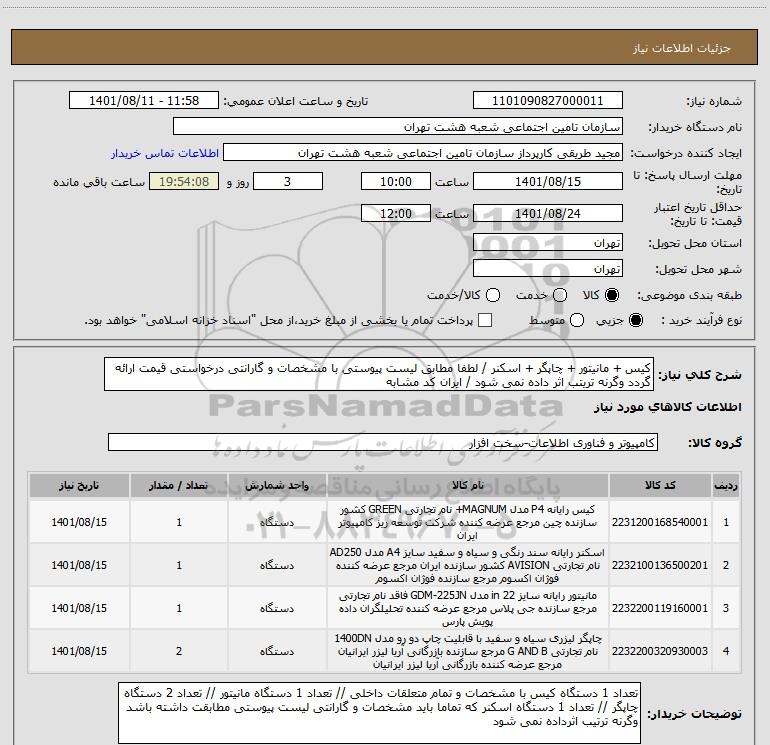This screenshot has width=770, height=745.
Task: Click the MAGNUM GREEN computer case item name
Action: tap(468, 522)
